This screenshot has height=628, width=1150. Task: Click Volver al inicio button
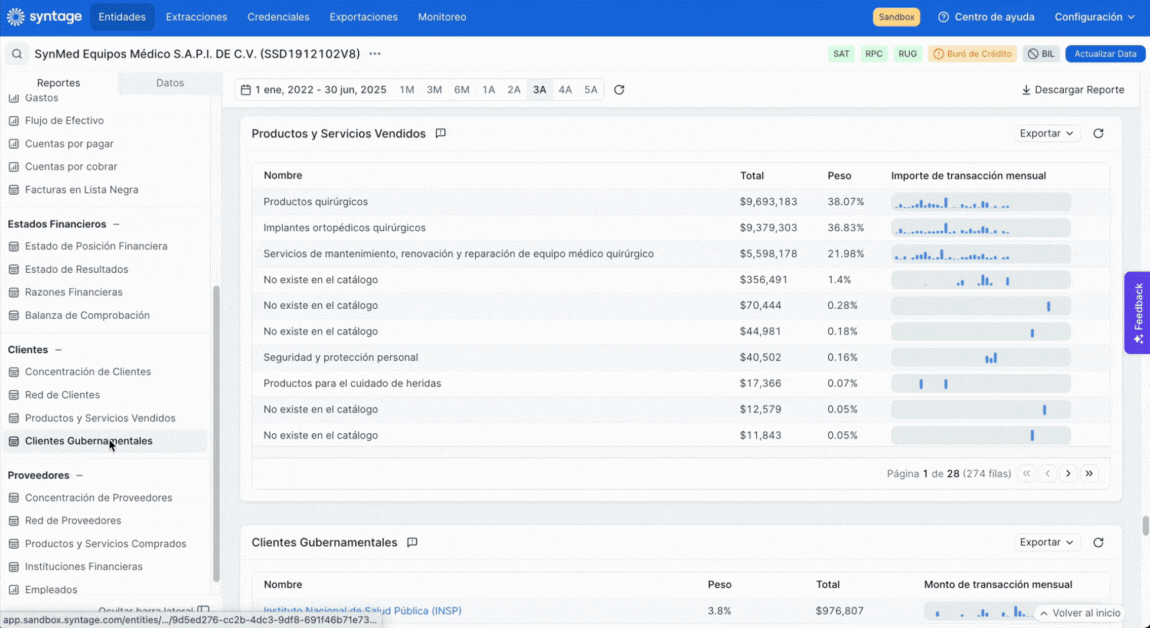point(1080,613)
